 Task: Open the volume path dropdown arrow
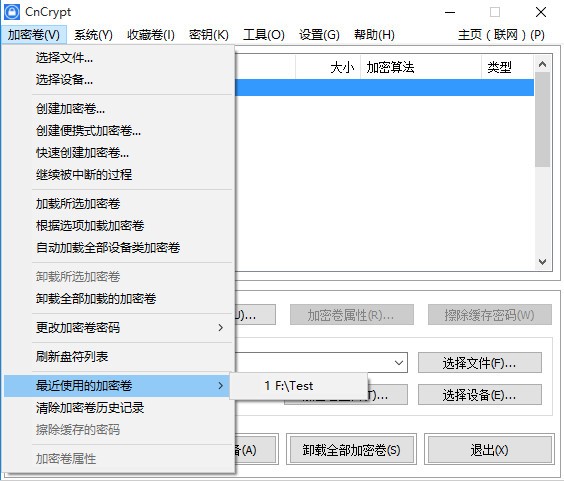(399, 363)
